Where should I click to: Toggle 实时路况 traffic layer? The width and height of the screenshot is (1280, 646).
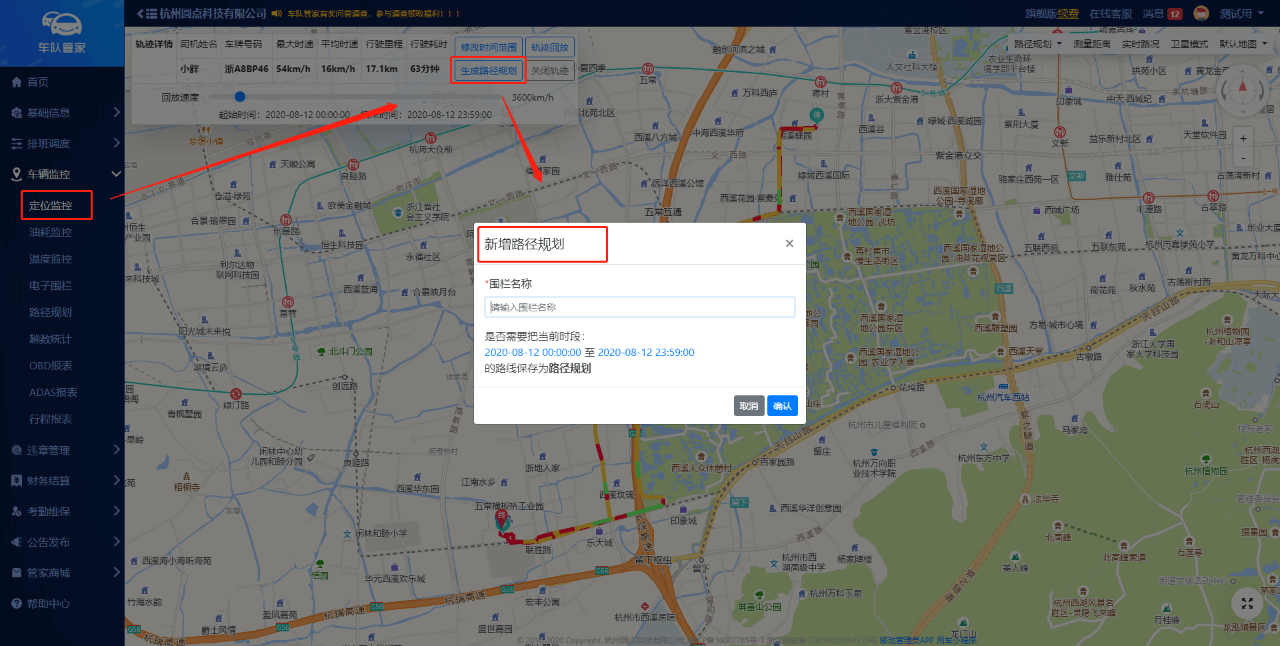pyautogui.click(x=1140, y=44)
